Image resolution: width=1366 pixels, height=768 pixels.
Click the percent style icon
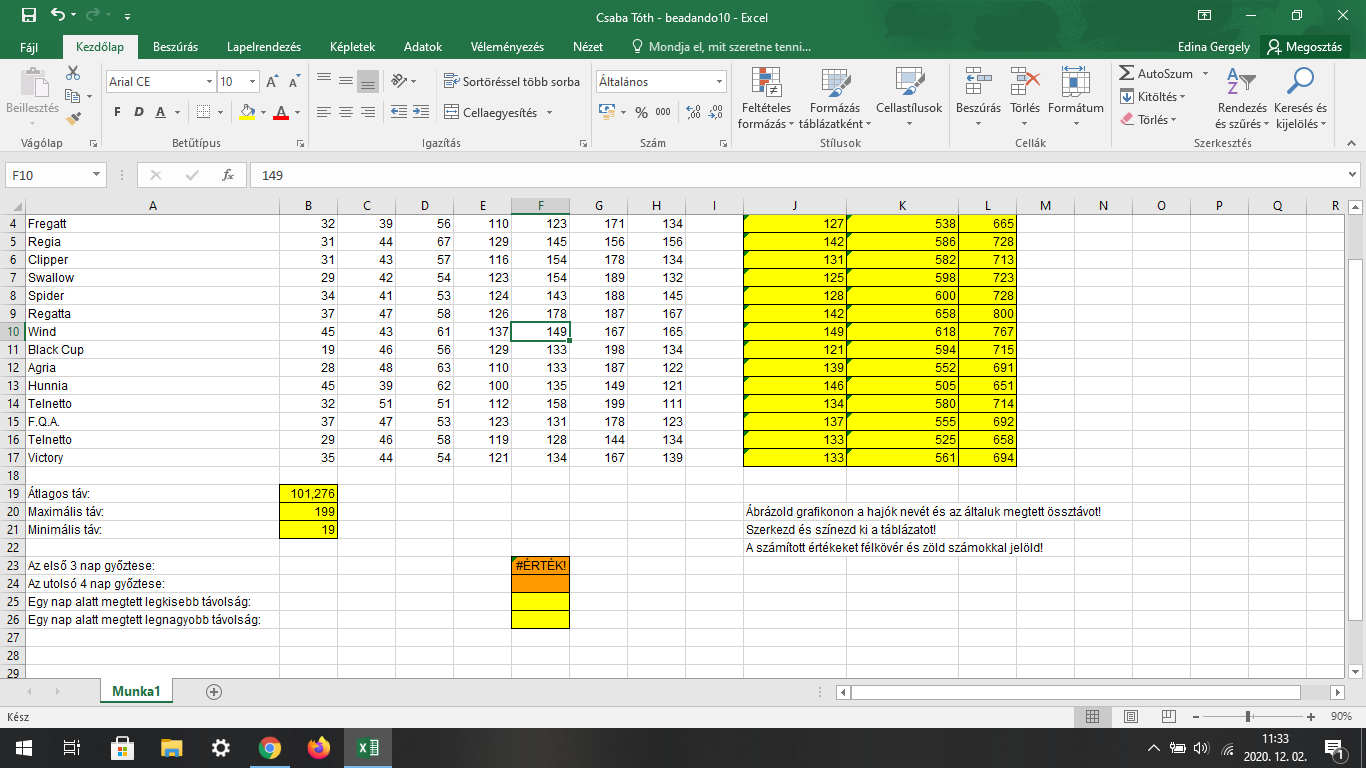coord(640,112)
